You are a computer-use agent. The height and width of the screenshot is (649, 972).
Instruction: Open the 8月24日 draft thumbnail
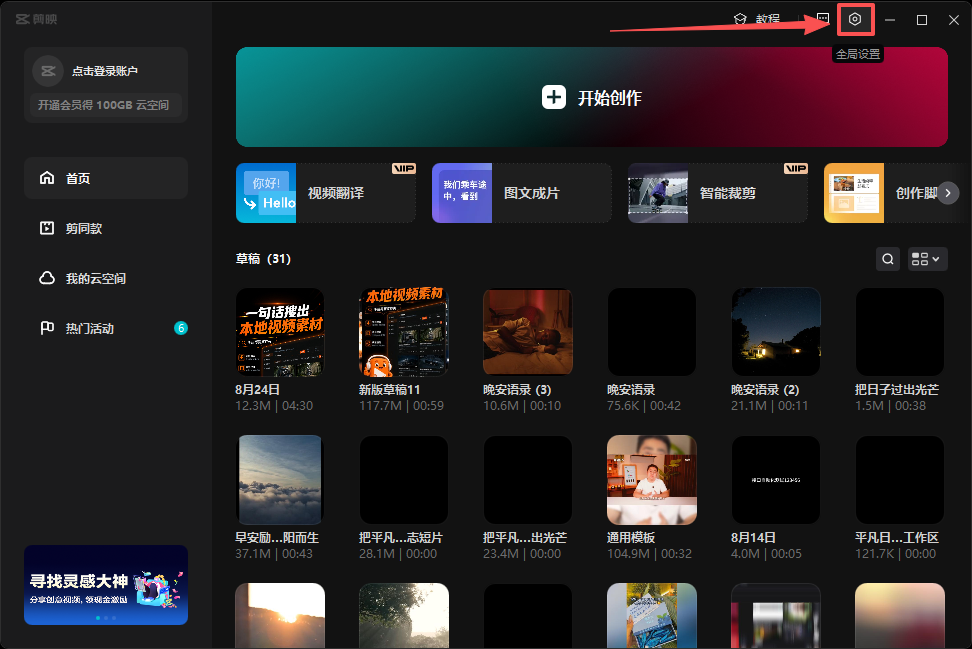pyautogui.click(x=280, y=332)
